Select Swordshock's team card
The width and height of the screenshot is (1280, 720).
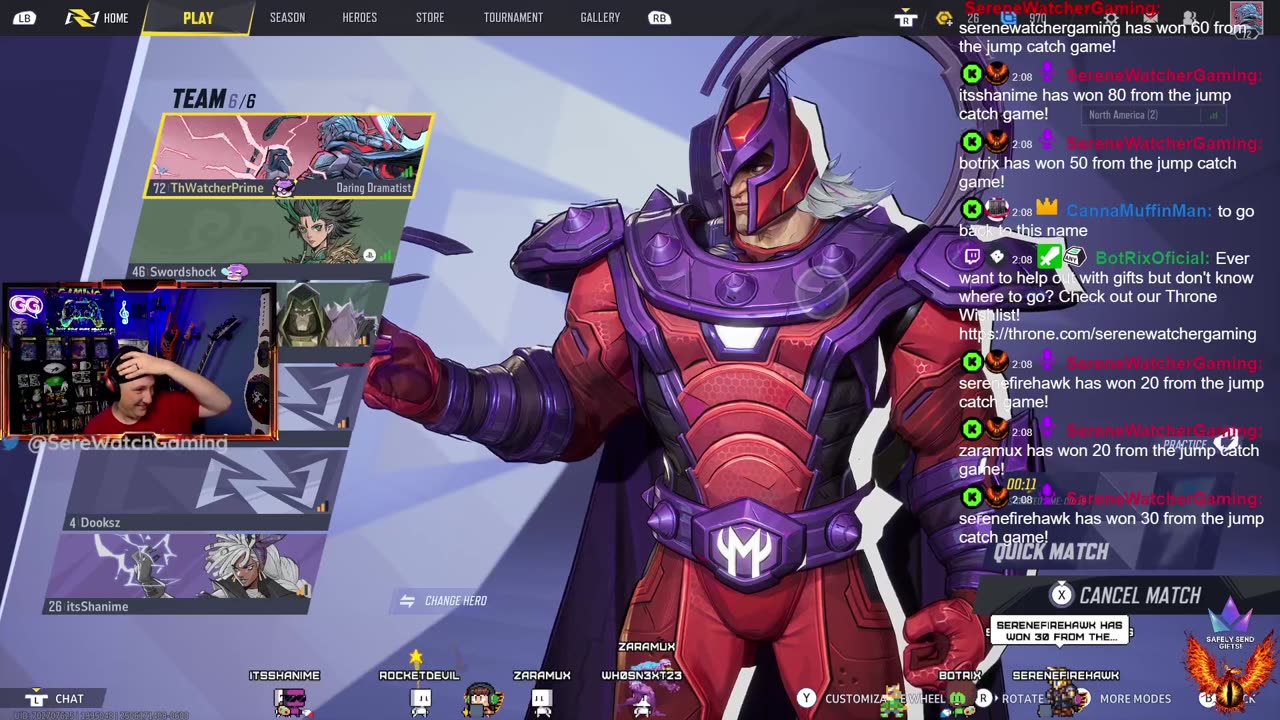[270, 240]
